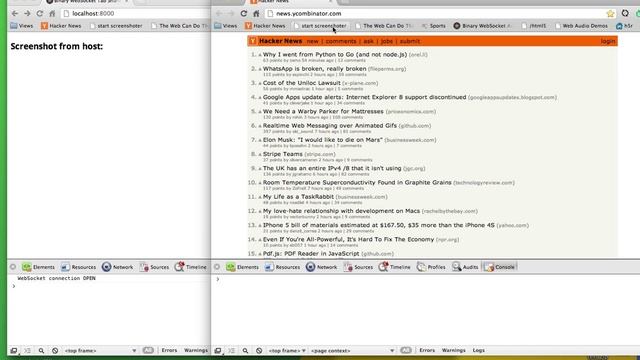
Task: Open Hacker News 'submit' page
Action: click(x=409, y=41)
